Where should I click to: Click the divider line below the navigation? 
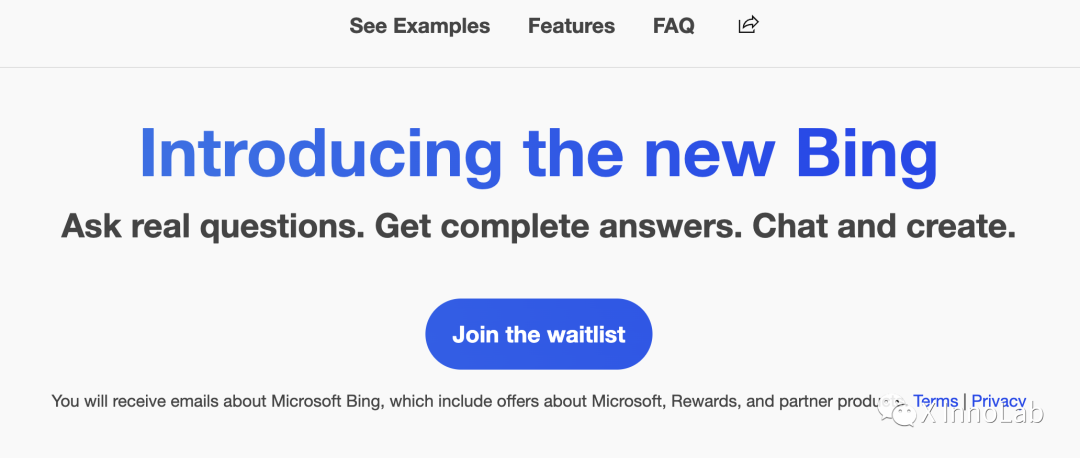click(x=540, y=67)
